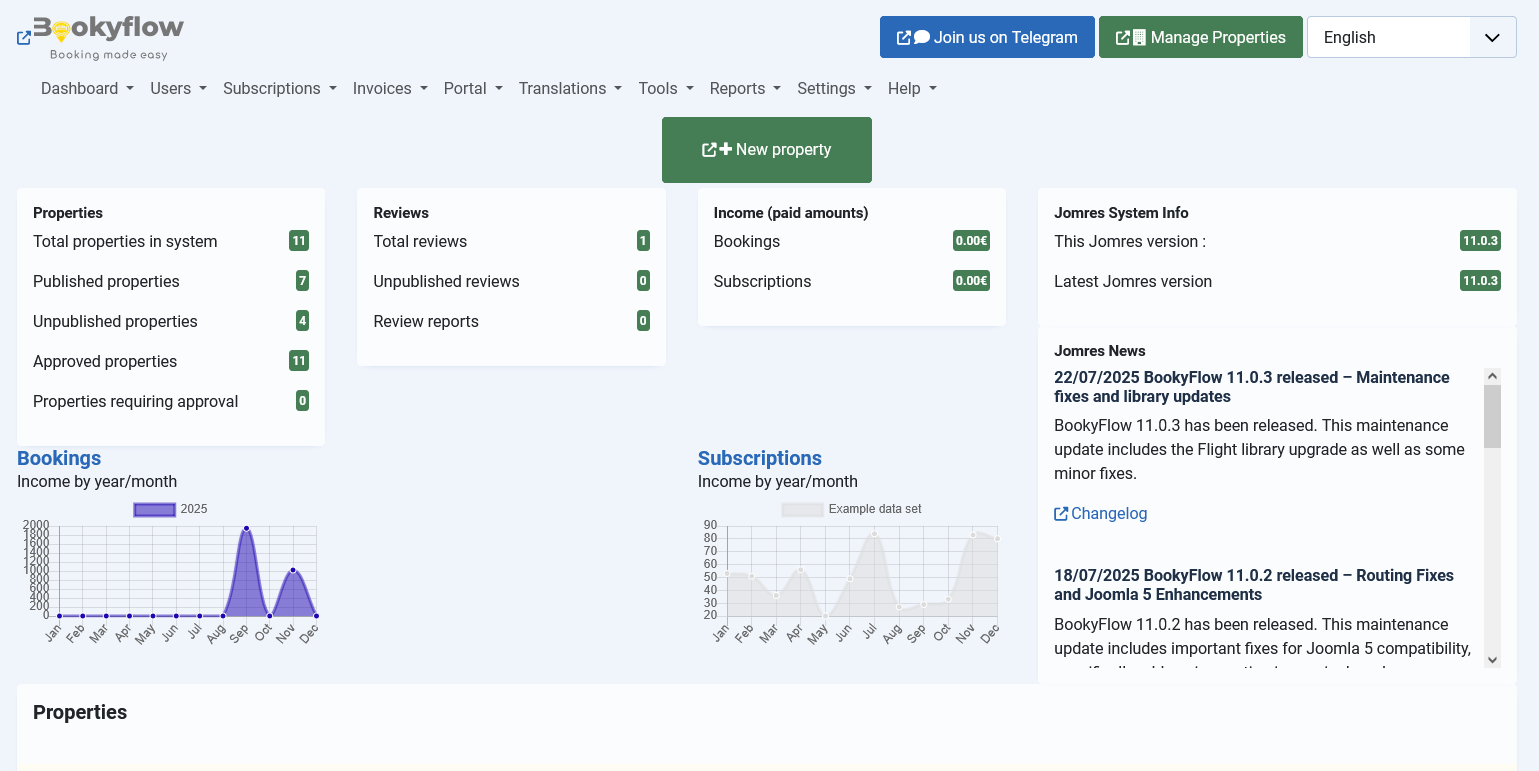
Task: Click the plus icon in New property button
Action: point(727,149)
